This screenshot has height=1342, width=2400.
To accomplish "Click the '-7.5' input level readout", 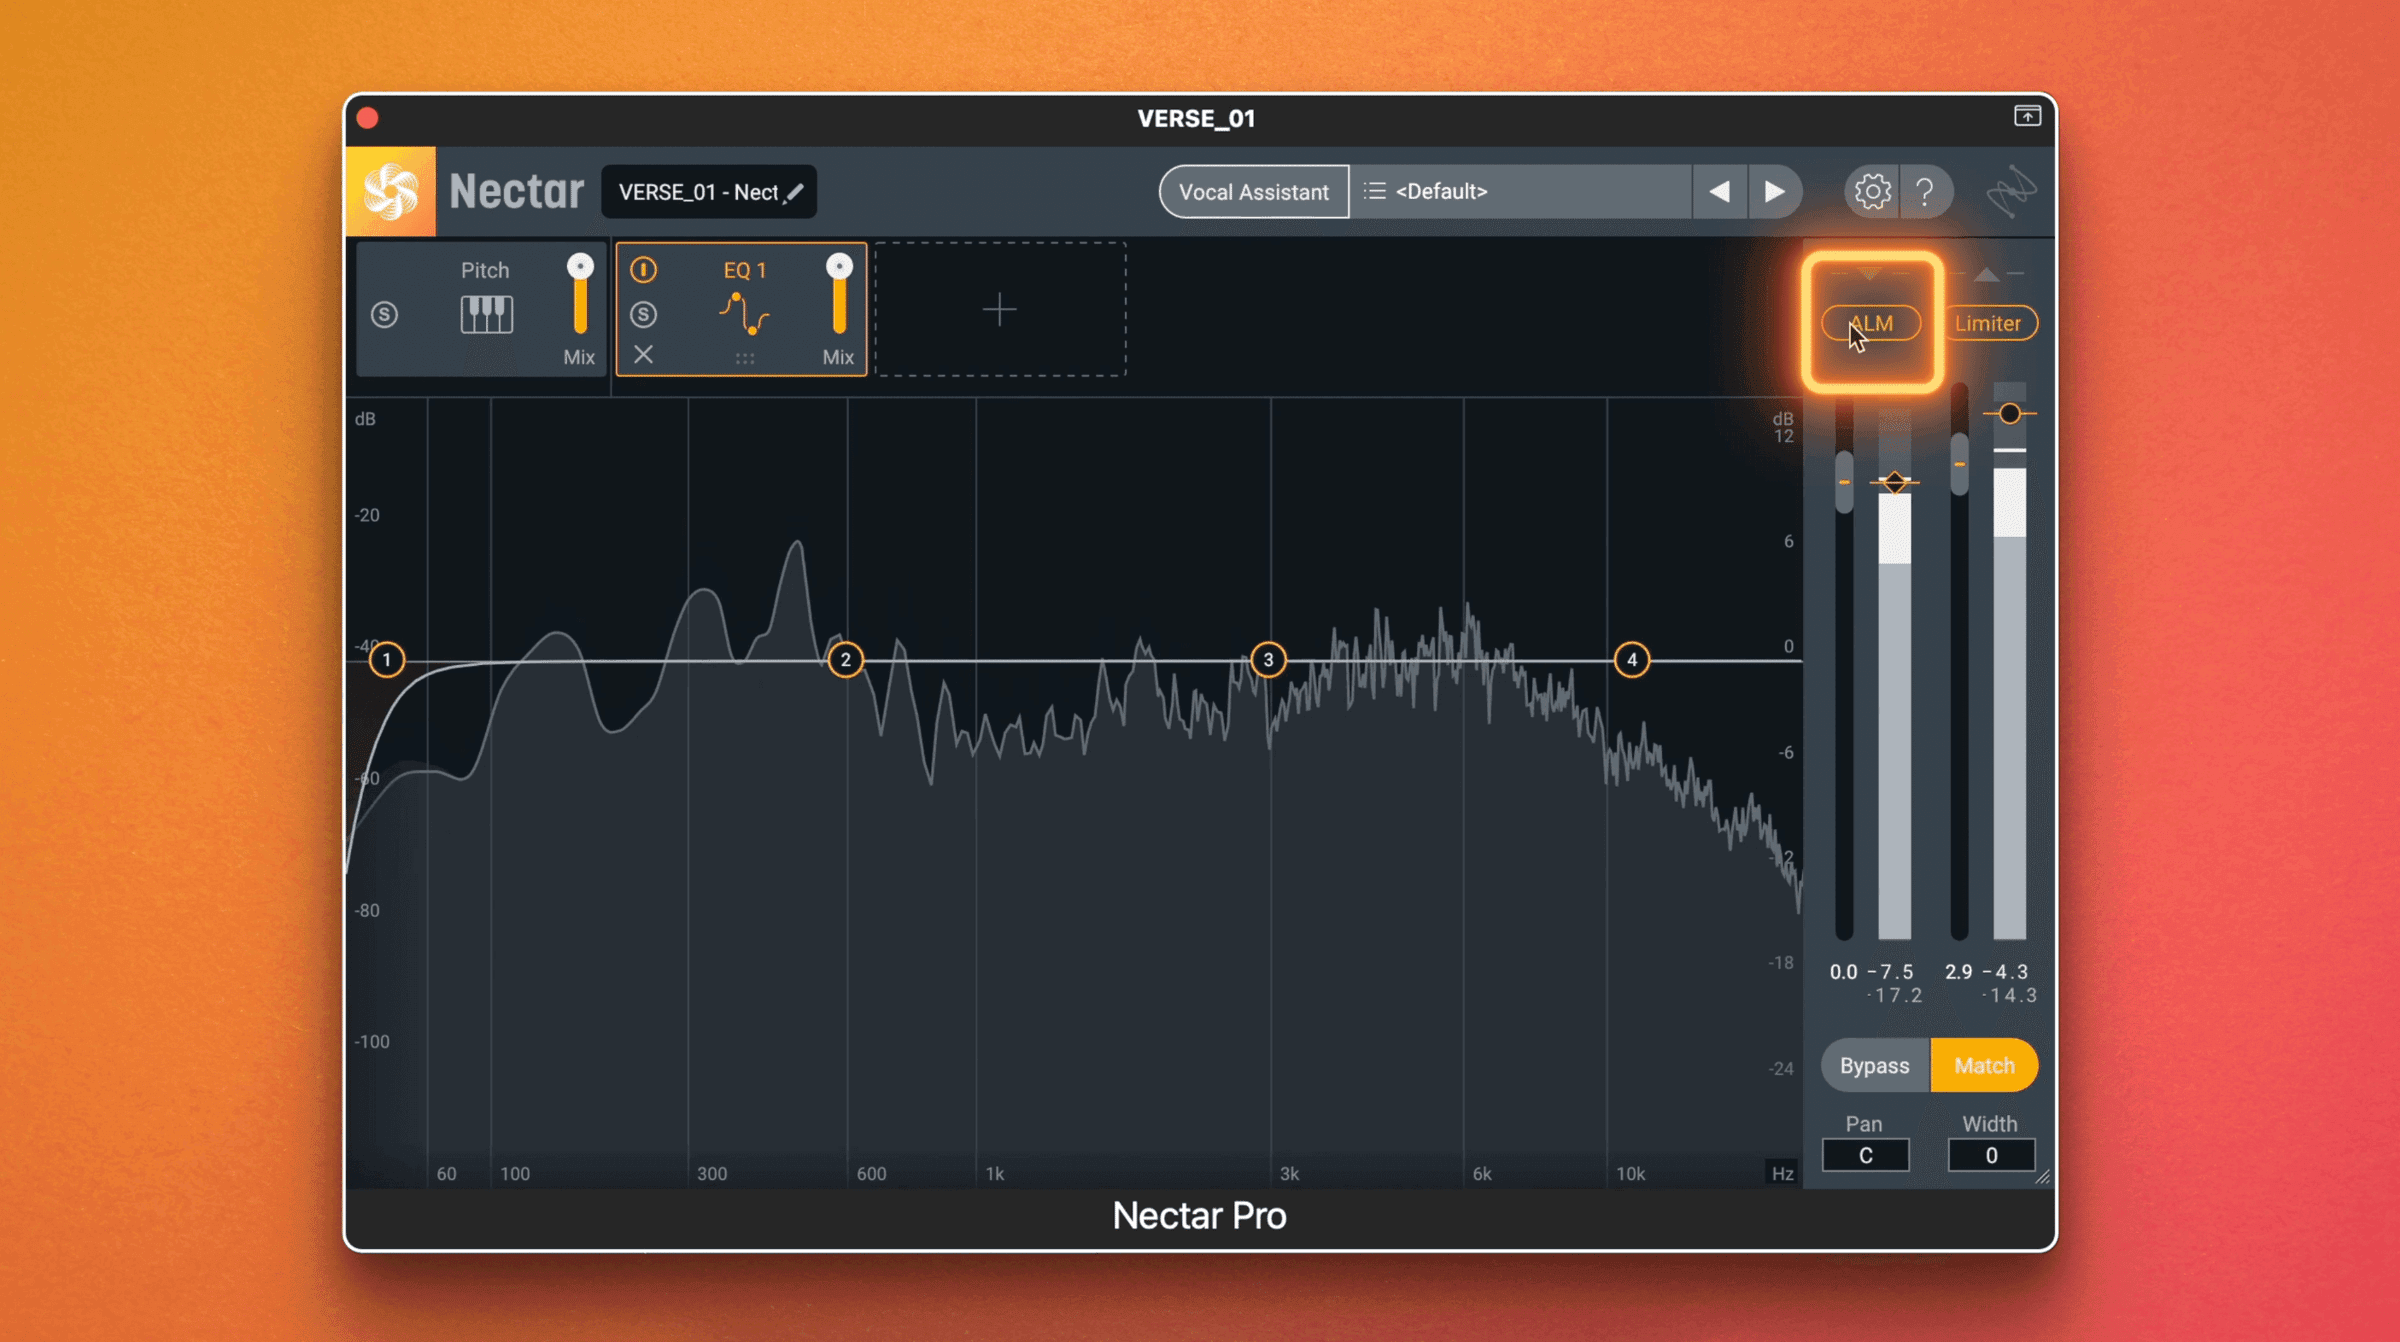I will pos(1891,972).
